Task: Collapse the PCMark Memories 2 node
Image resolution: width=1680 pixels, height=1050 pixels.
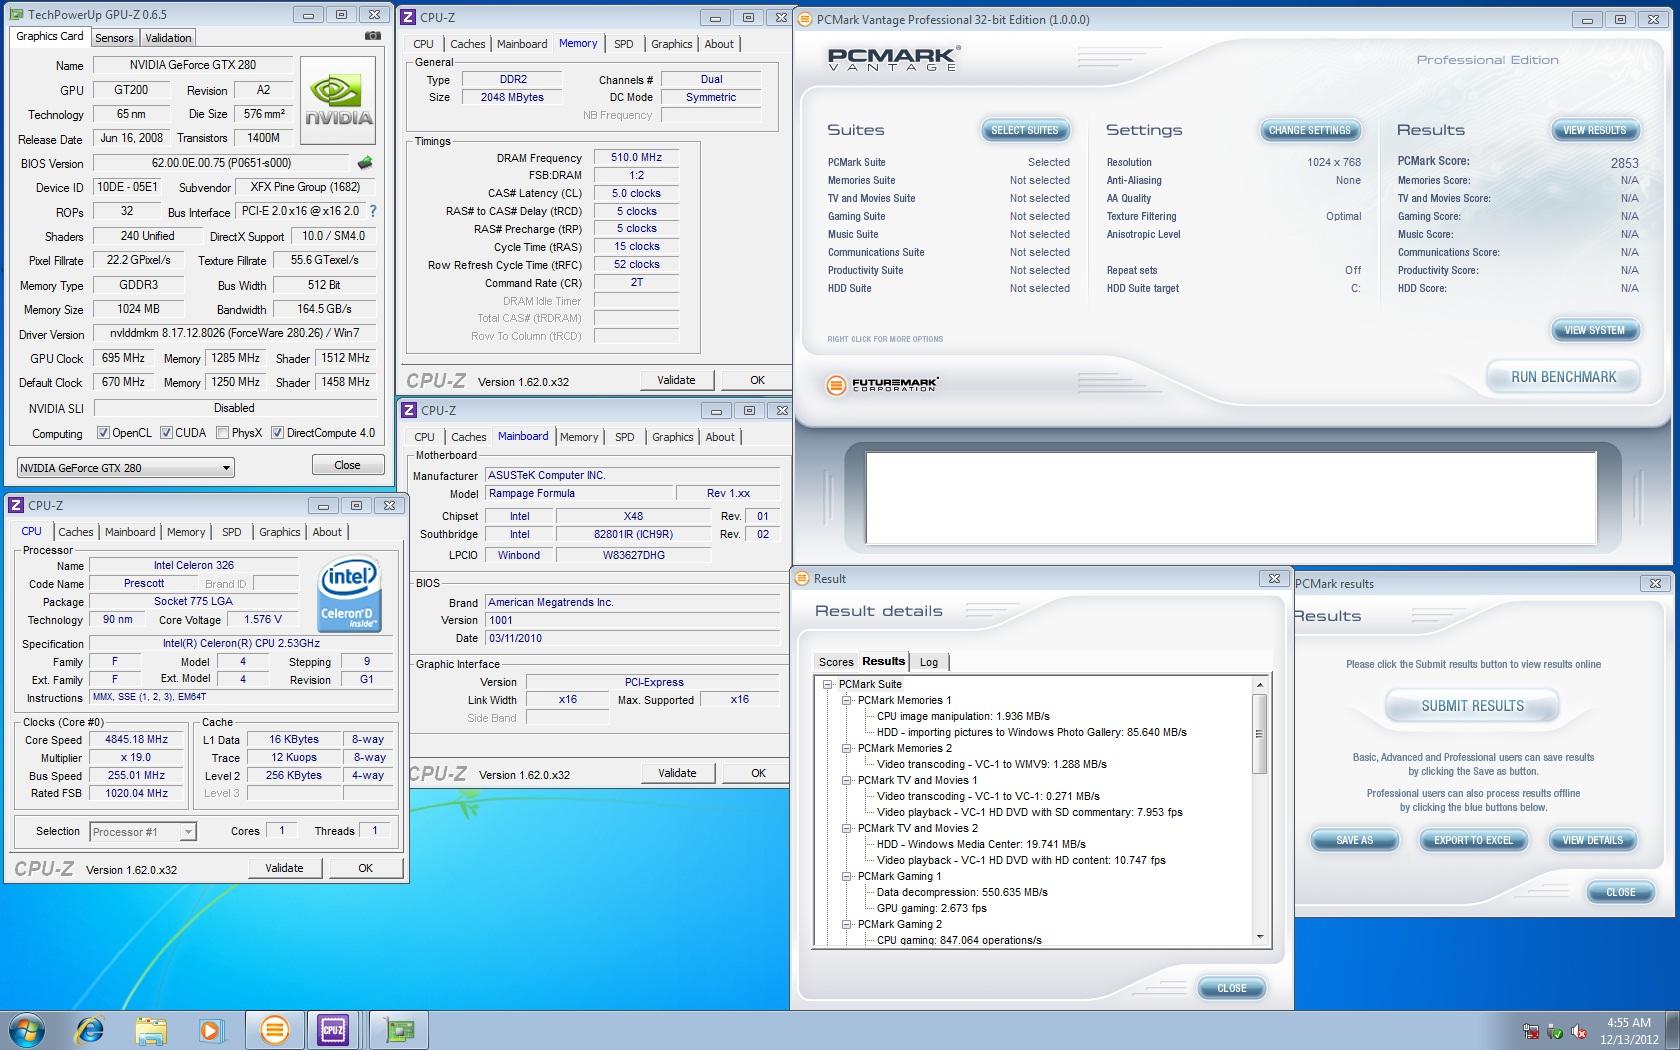Action: point(847,748)
